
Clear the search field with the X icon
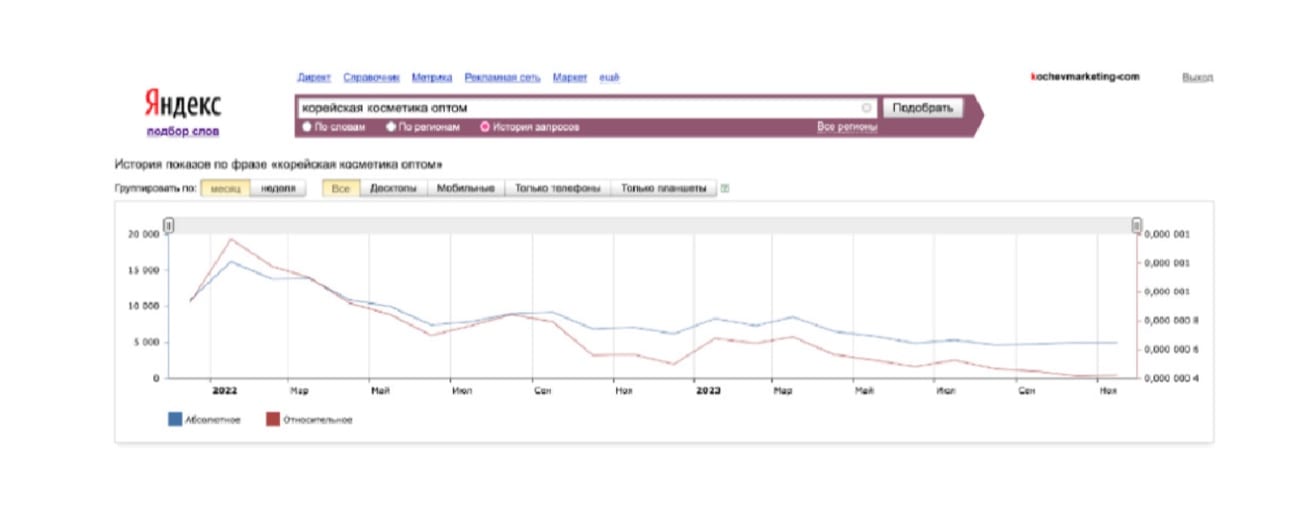(x=866, y=108)
